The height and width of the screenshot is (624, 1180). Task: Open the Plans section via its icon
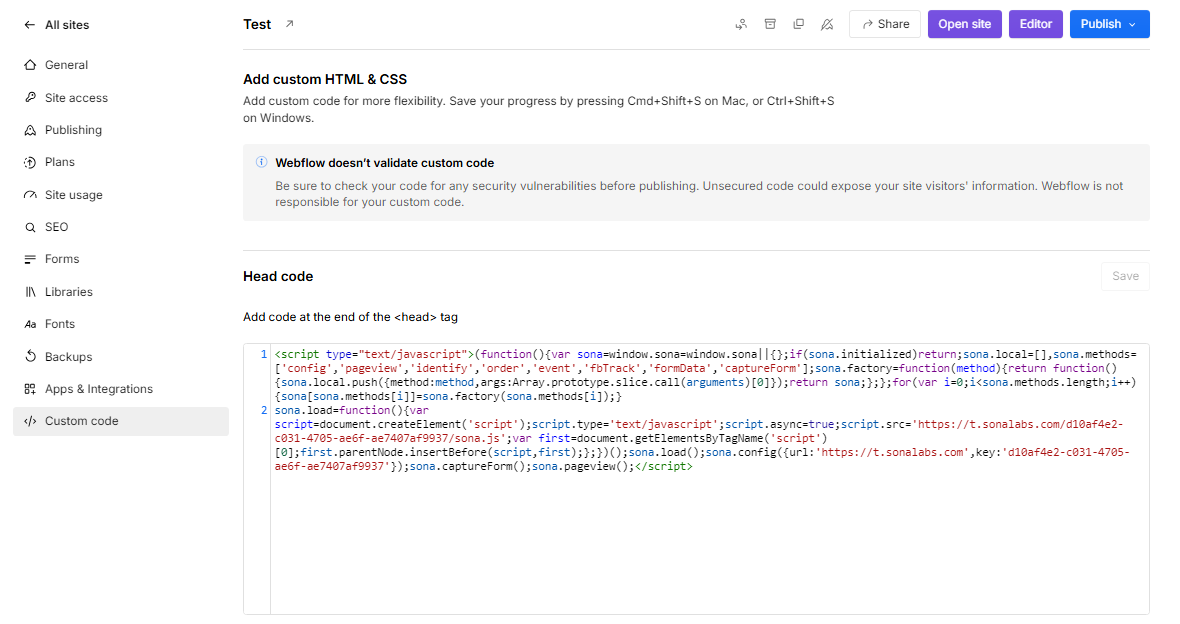(x=30, y=163)
